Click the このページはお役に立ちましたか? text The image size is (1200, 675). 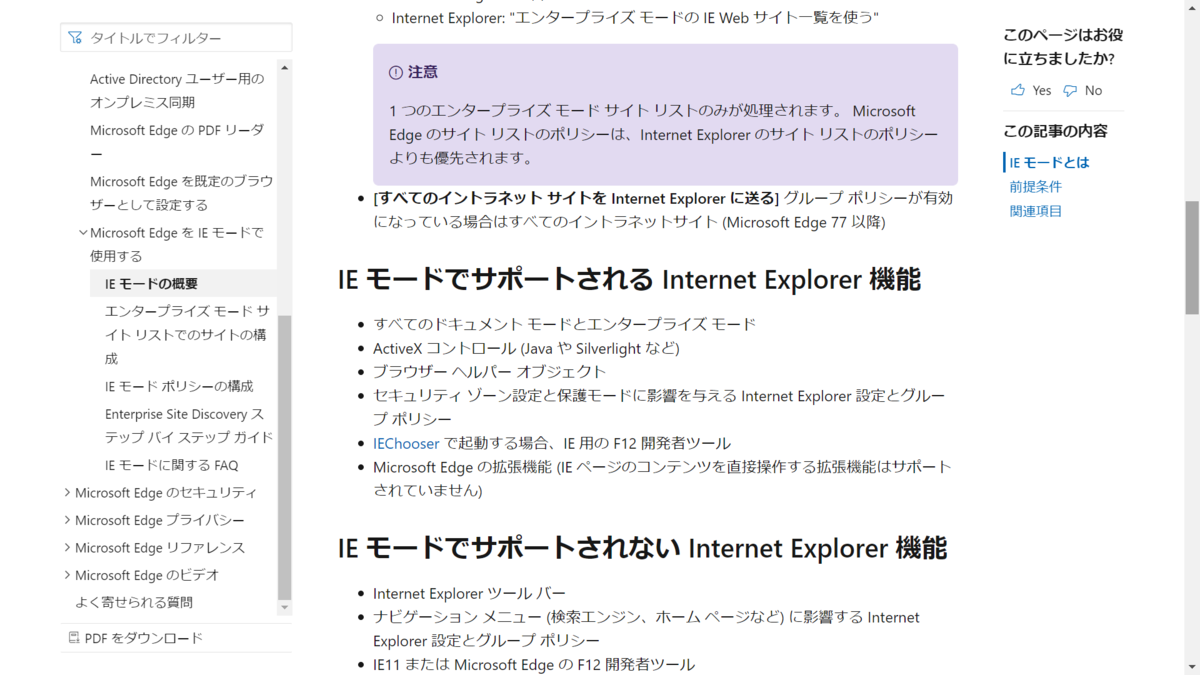tap(1063, 47)
